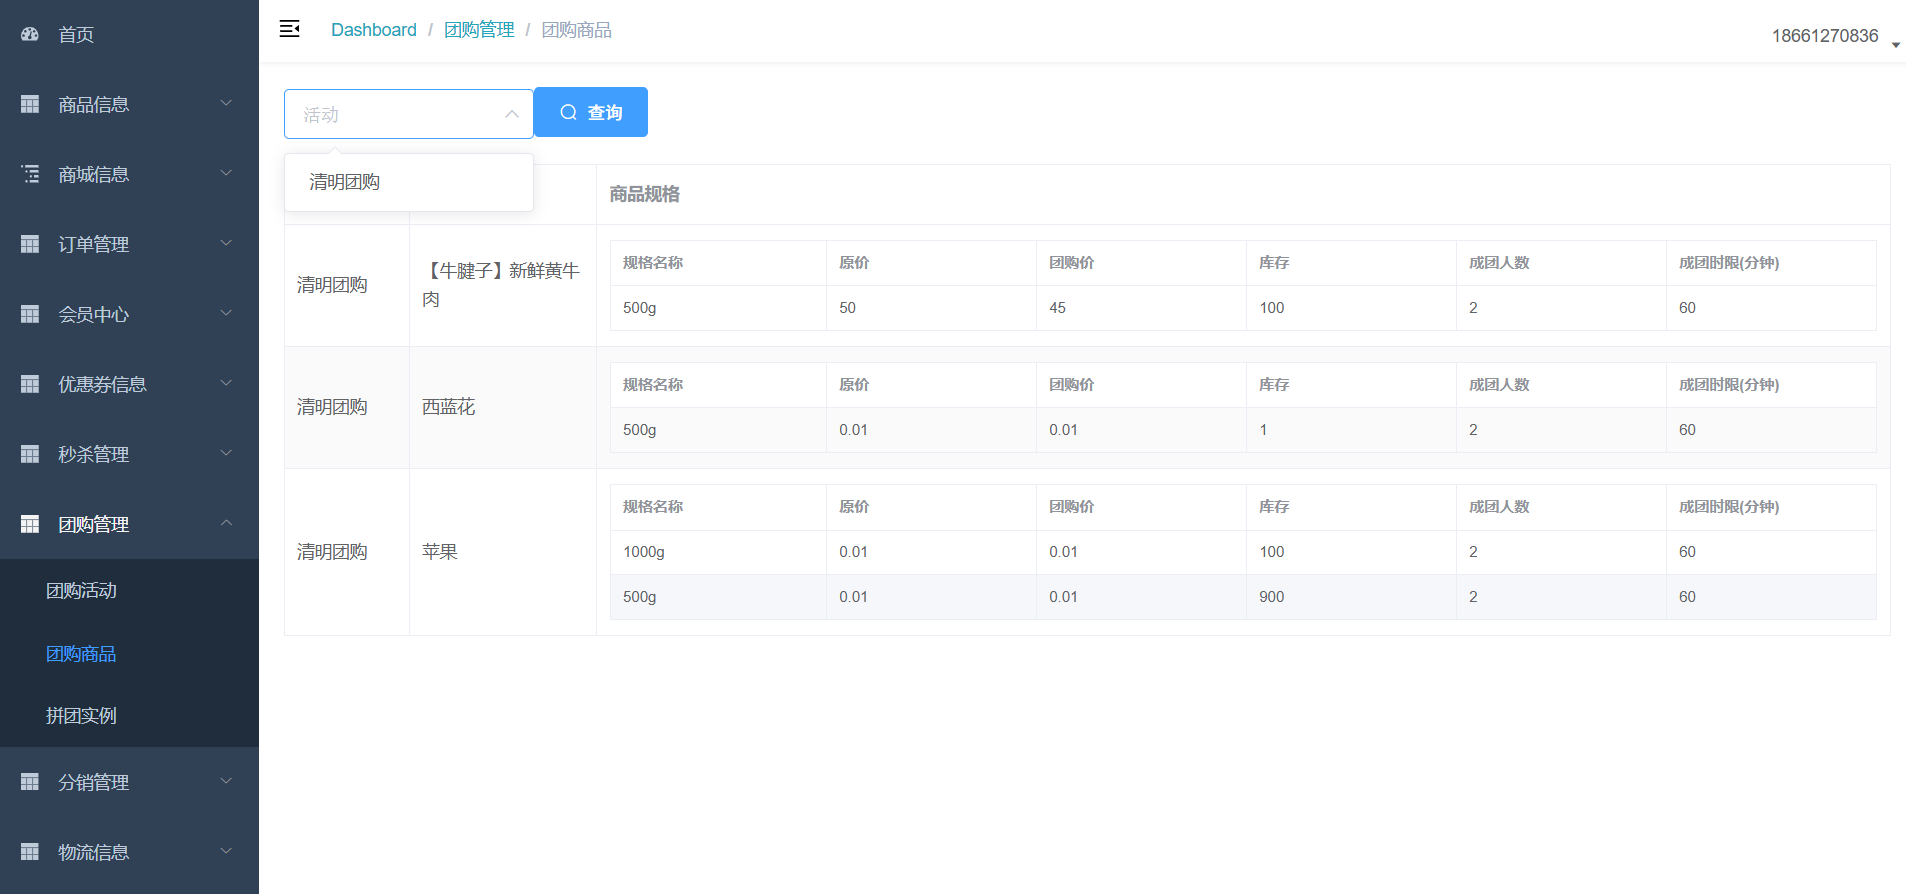Expand the 物流信息 sidebar menu
The height and width of the screenshot is (894, 1906).
pyautogui.click(x=226, y=851)
